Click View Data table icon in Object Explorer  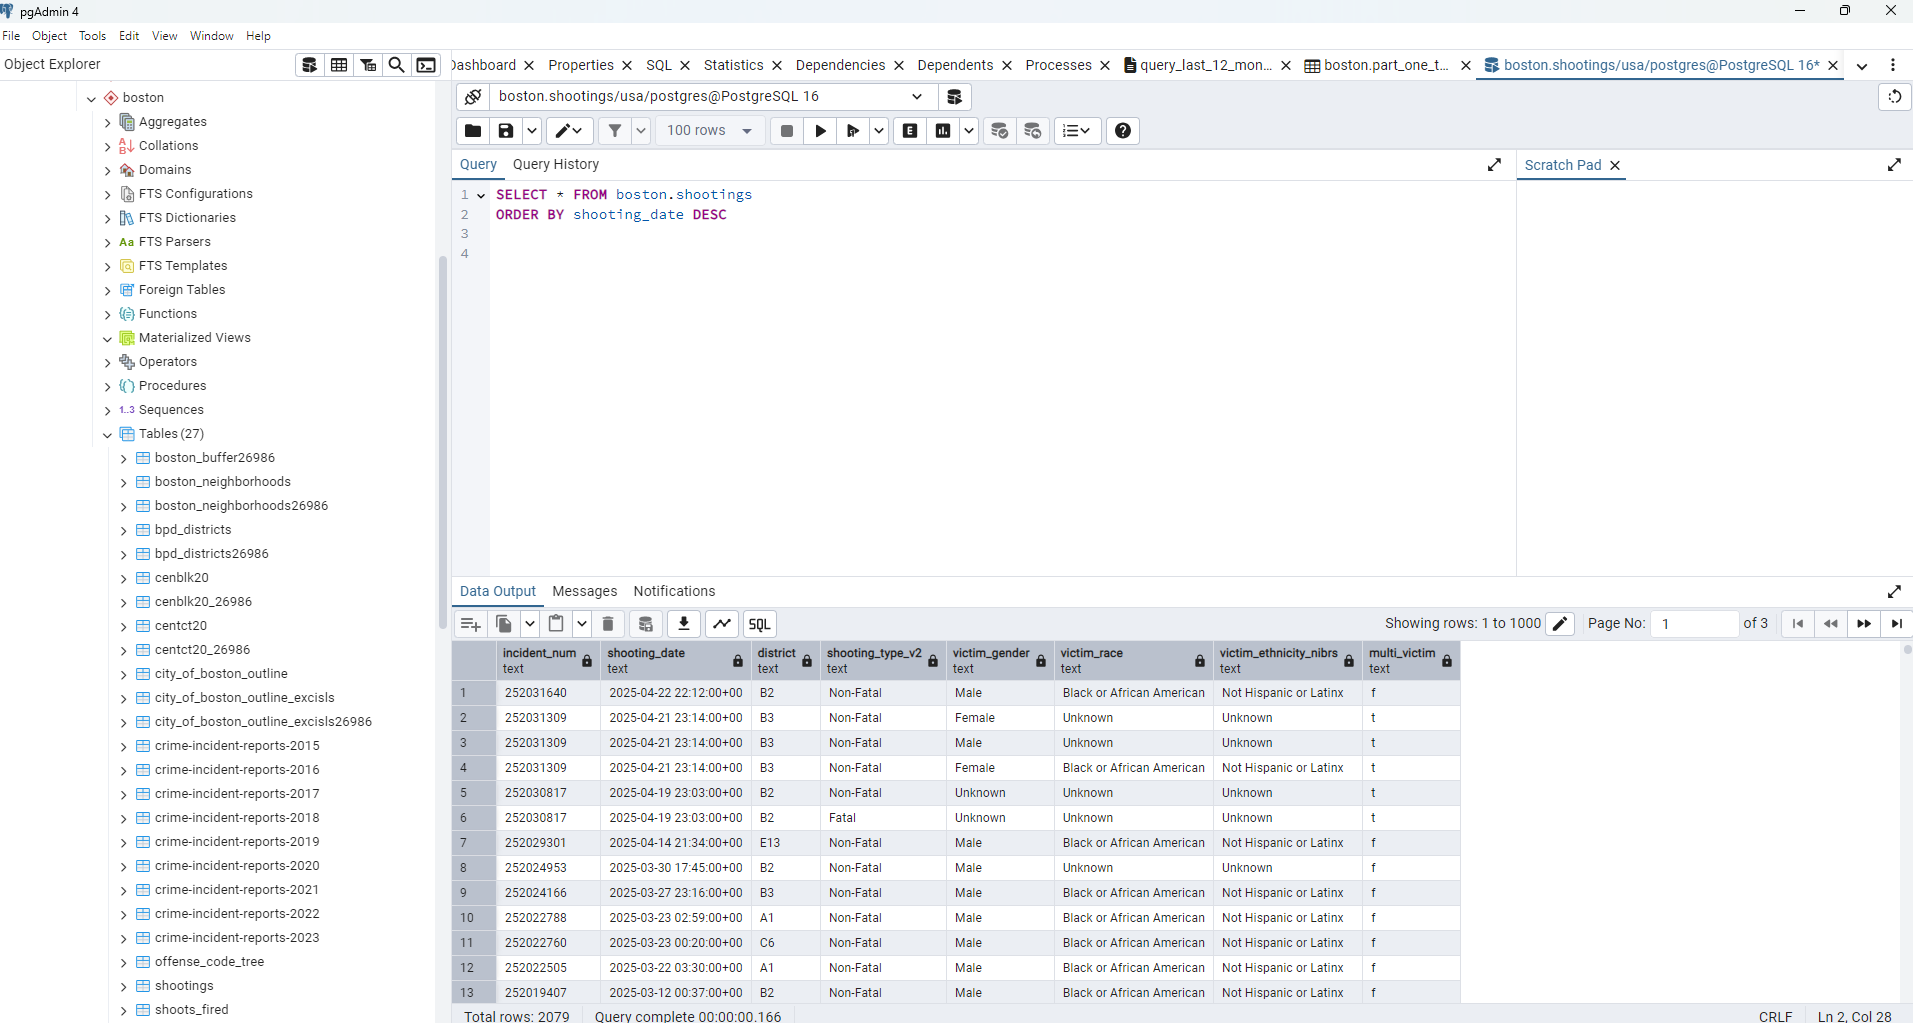point(339,65)
